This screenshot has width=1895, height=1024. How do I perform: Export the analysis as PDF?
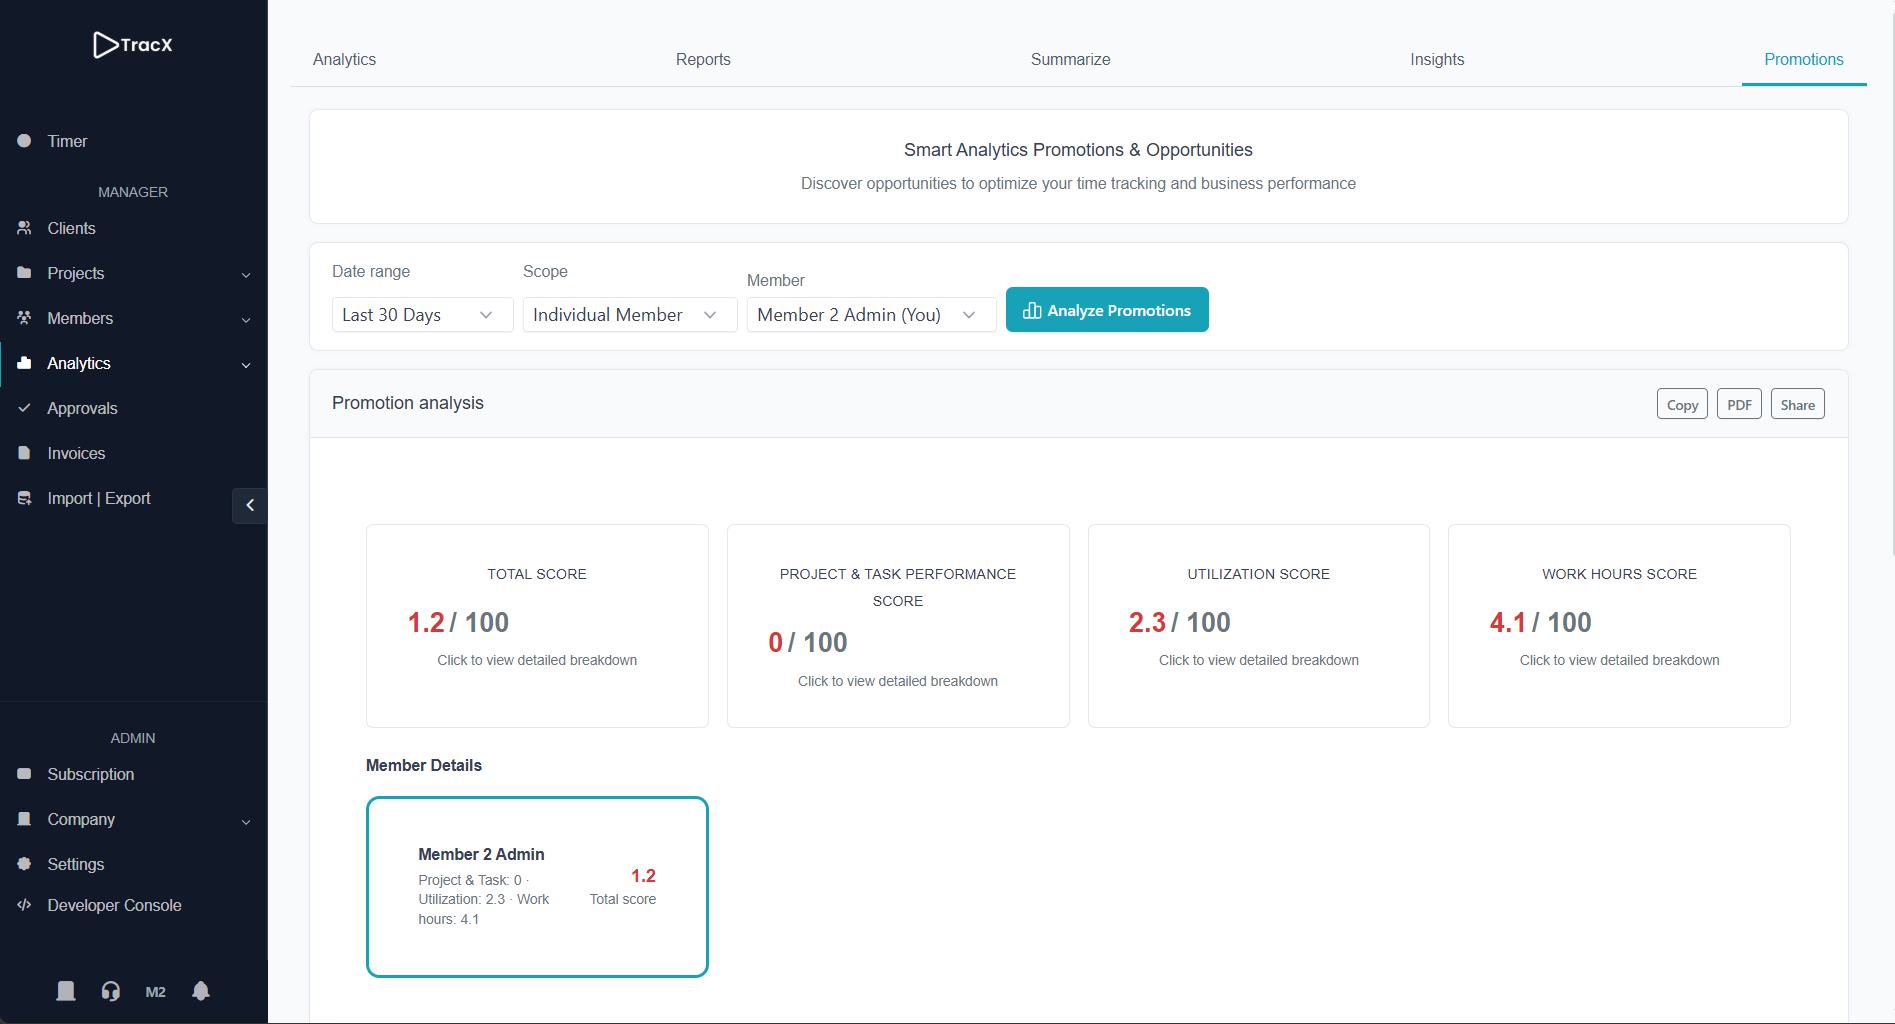tap(1739, 404)
